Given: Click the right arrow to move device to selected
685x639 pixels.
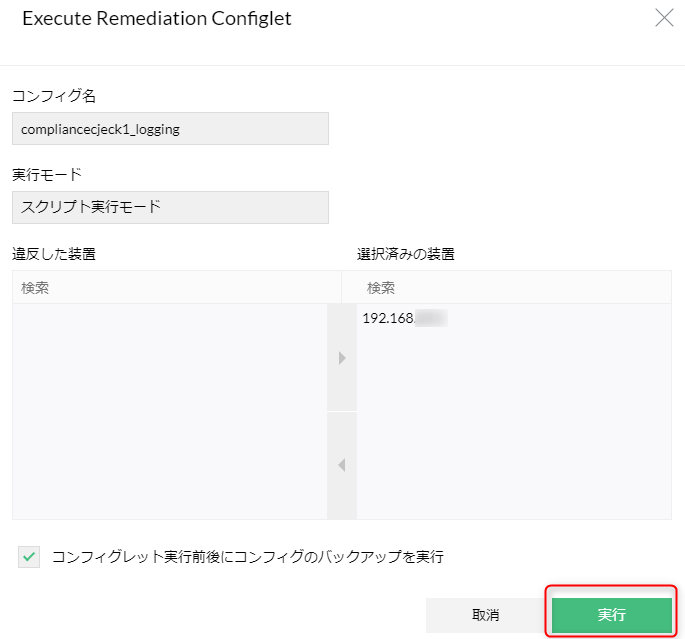Looking at the screenshot, I should pos(342,358).
